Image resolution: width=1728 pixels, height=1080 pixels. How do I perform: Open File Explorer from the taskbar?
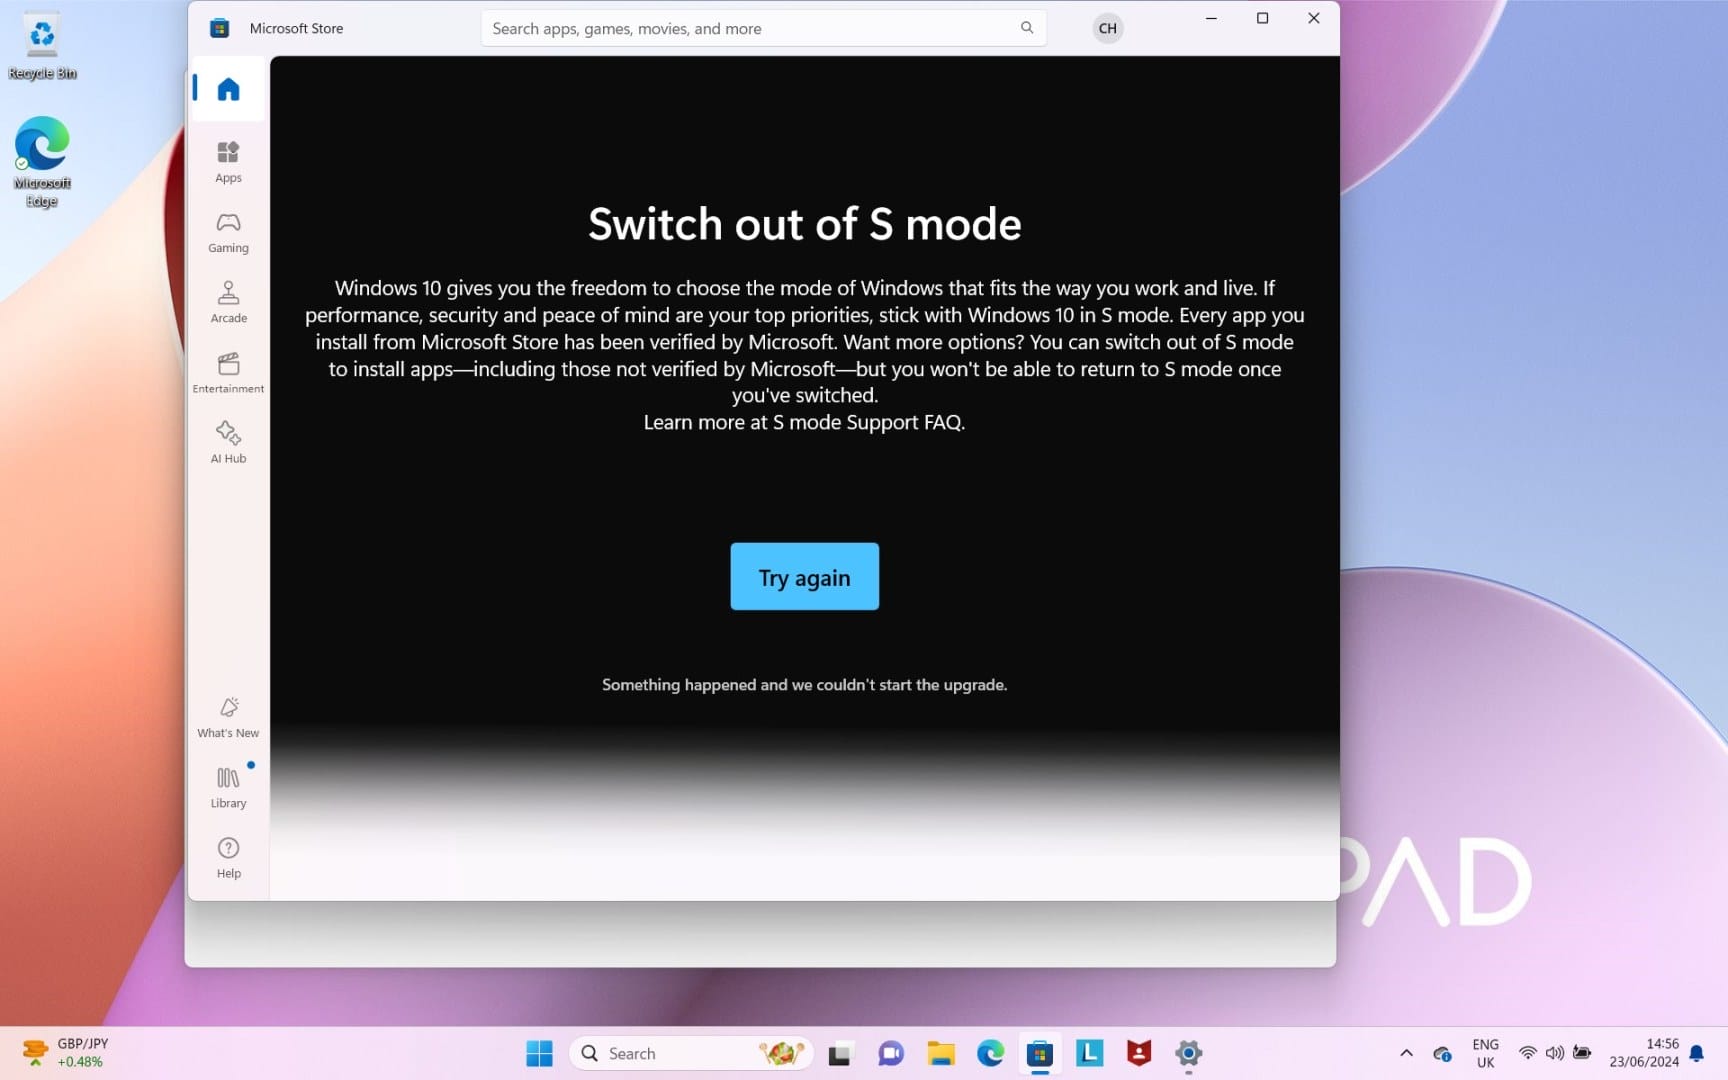pos(940,1053)
